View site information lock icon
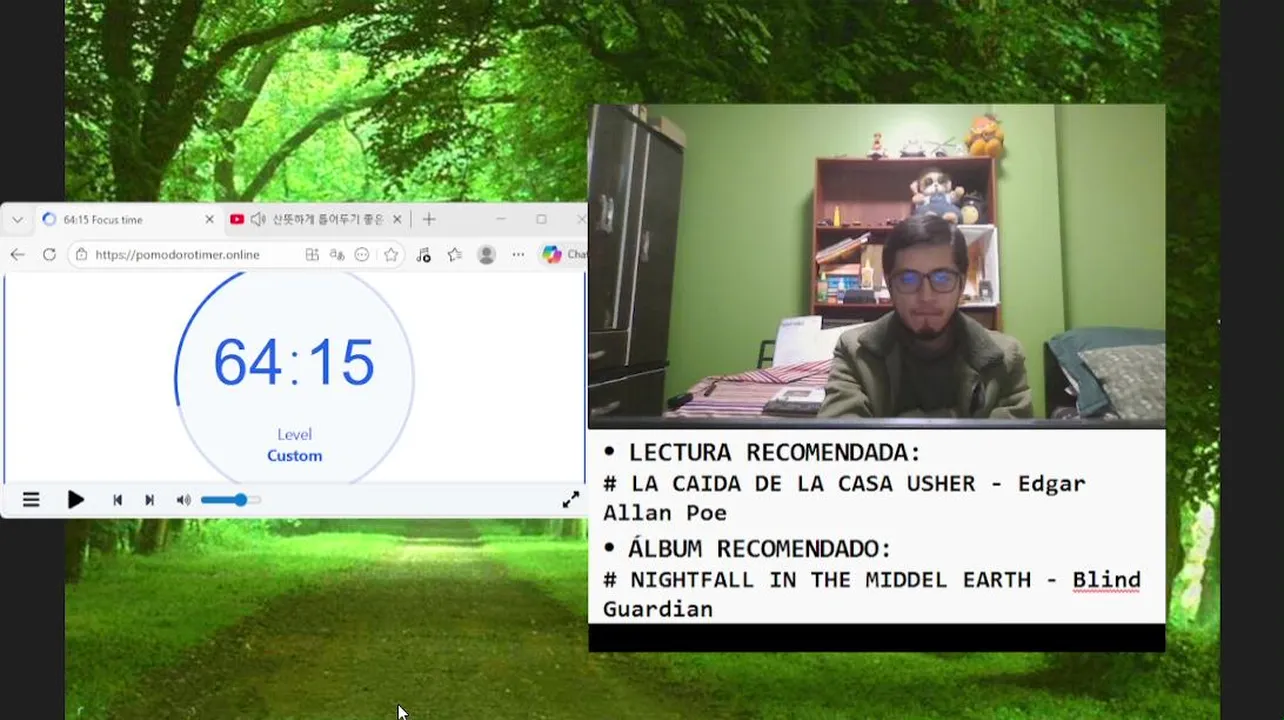This screenshot has height=720, width=1284. [82, 255]
